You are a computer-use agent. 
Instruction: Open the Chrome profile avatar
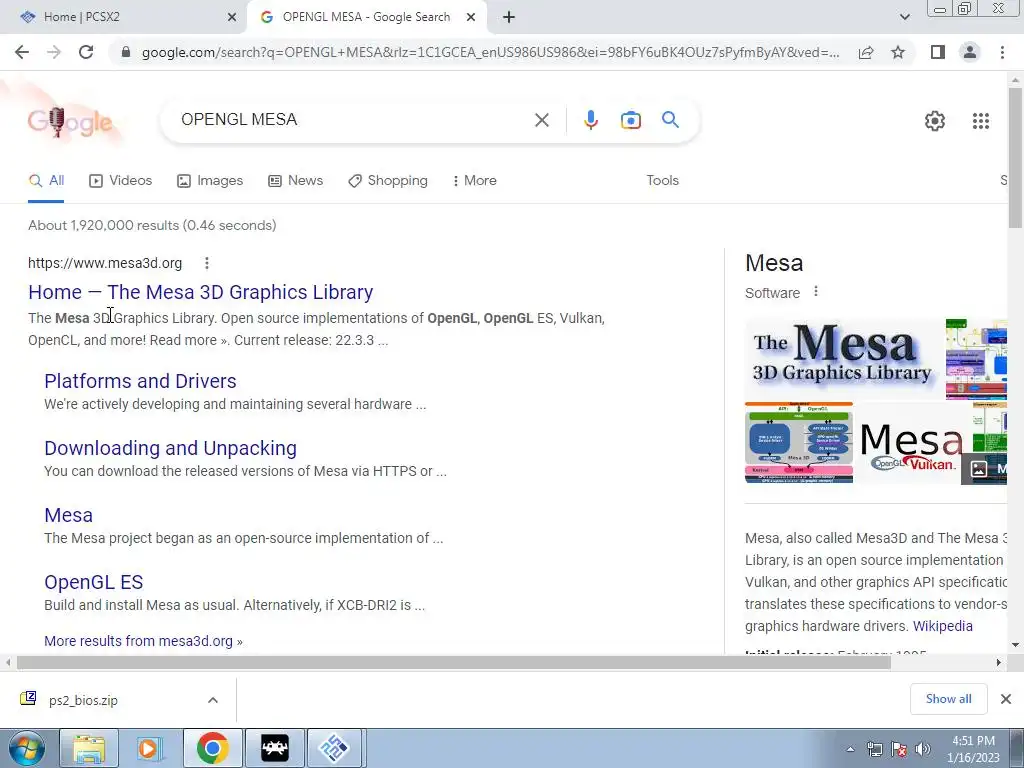[x=970, y=52]
